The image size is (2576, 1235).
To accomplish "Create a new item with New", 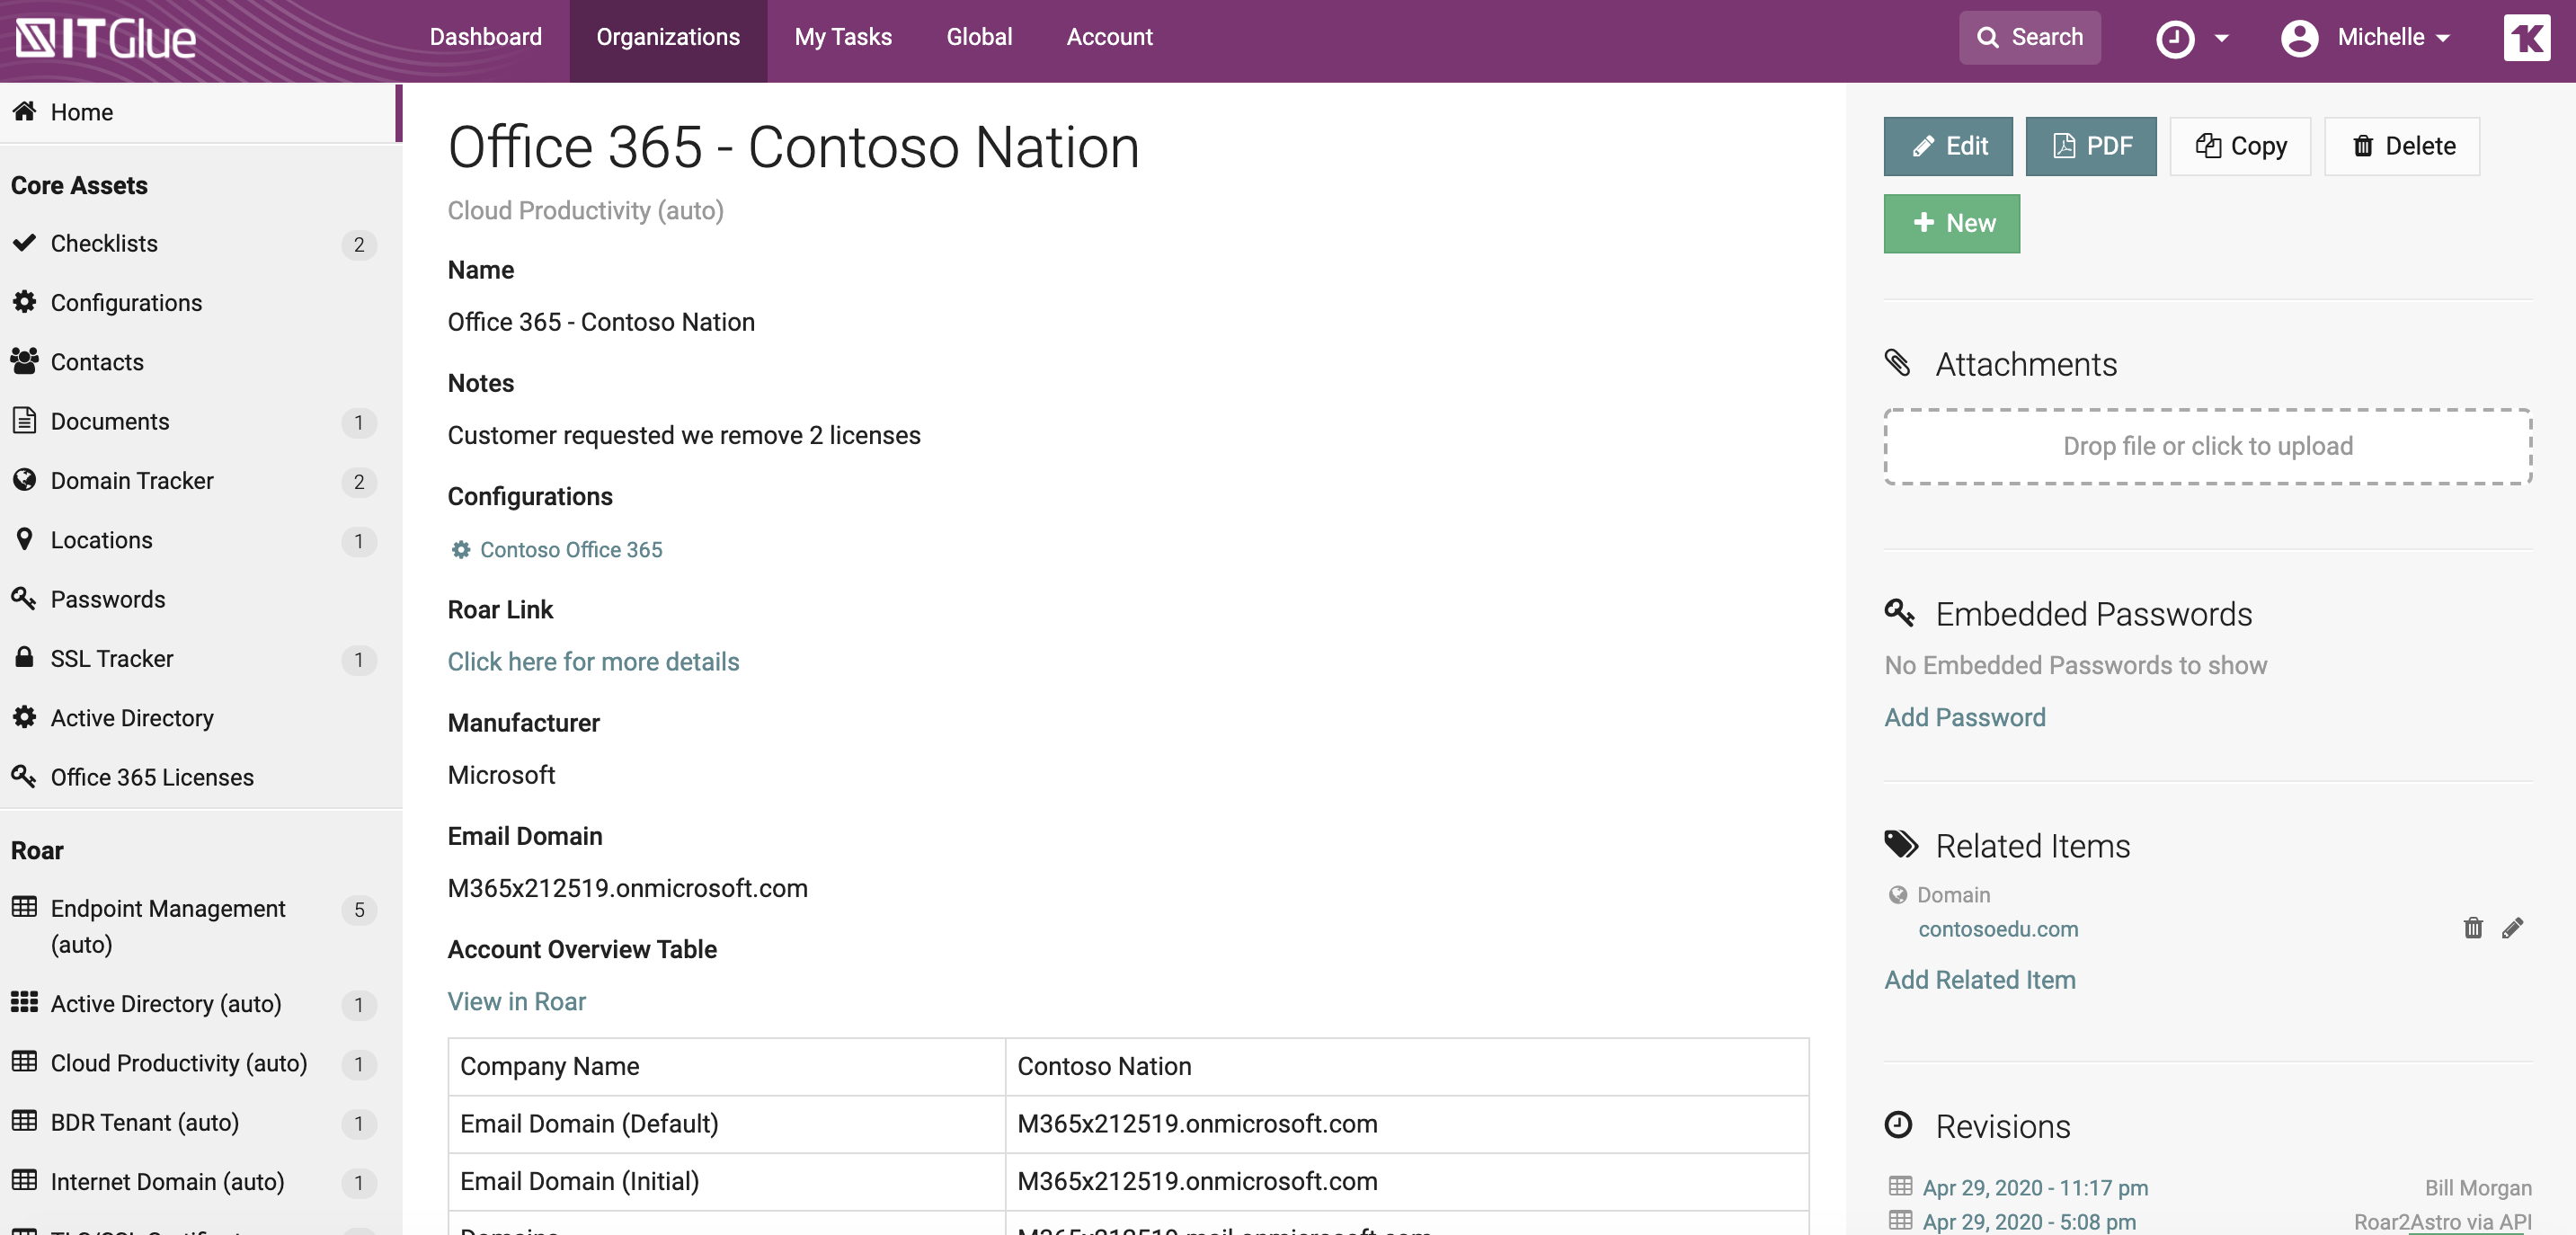I will point(1951,223).
